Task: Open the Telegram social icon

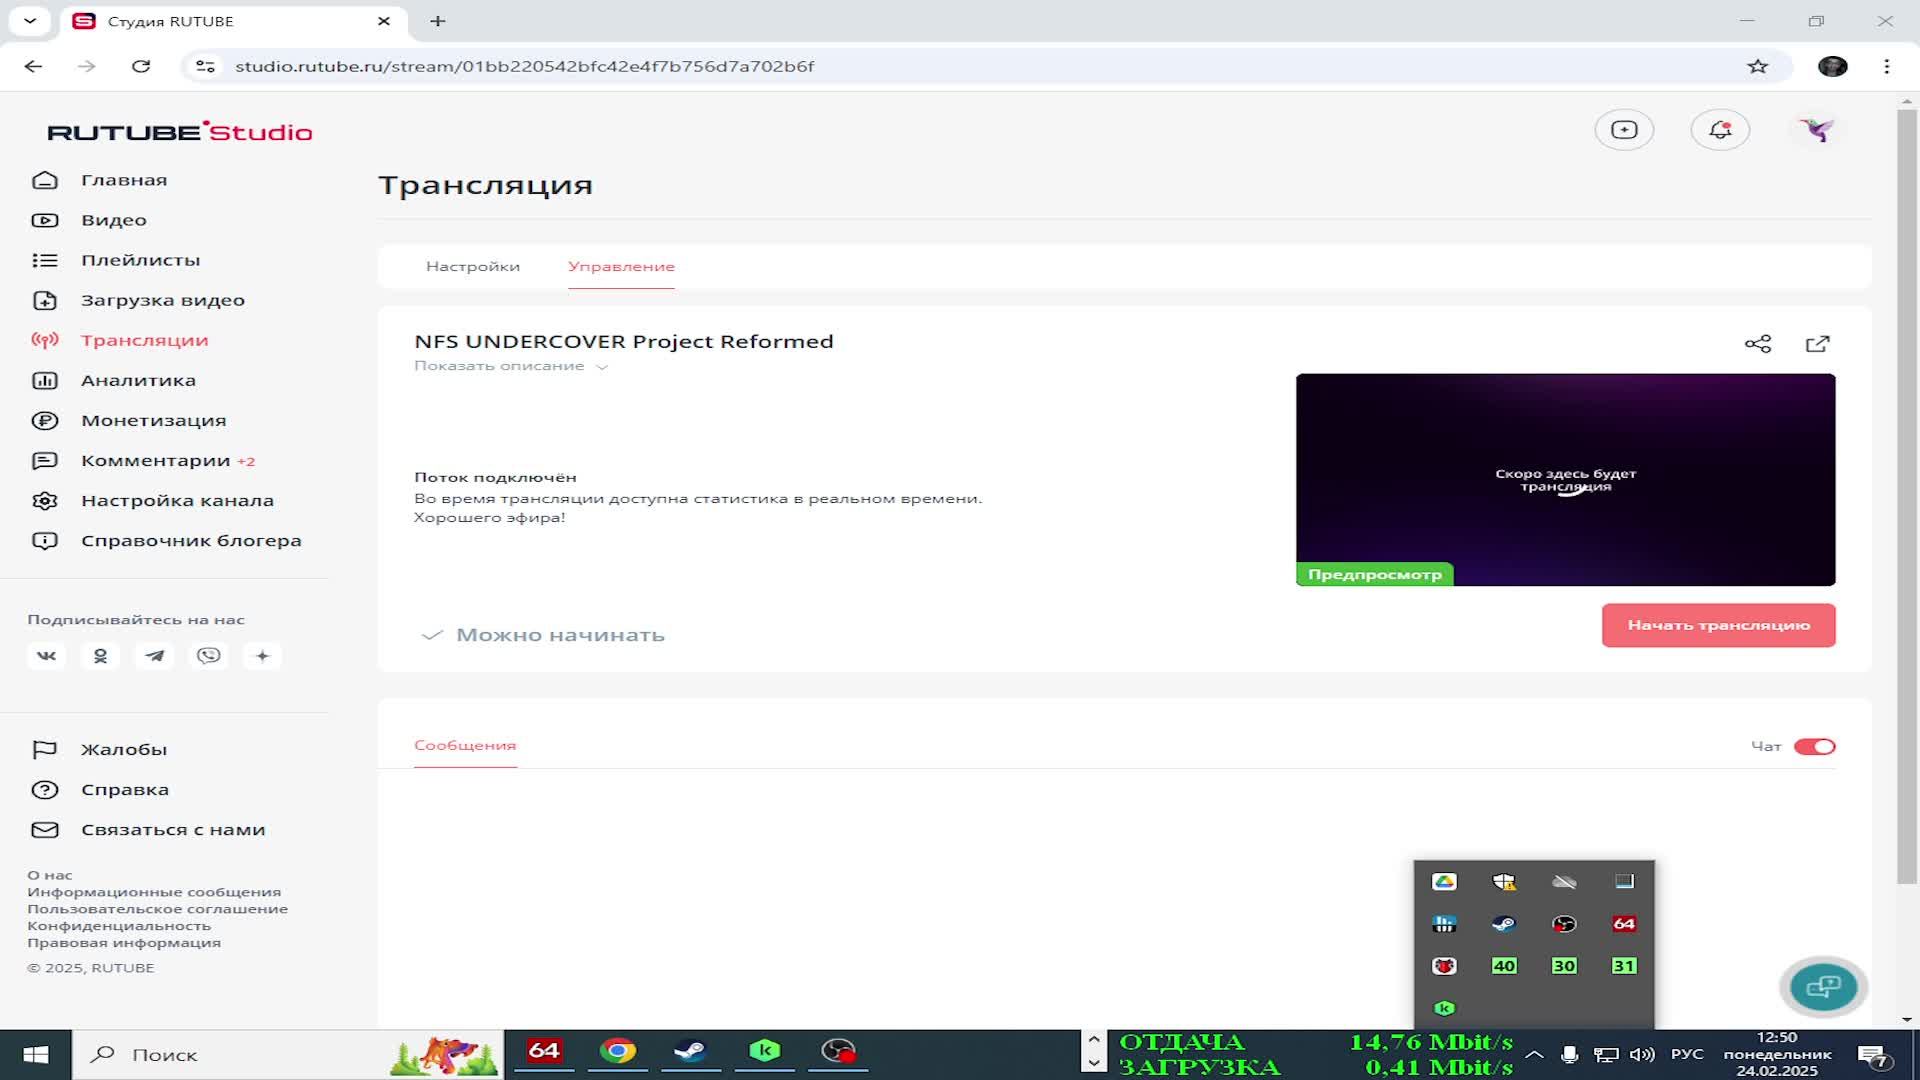Action: click(x=154, y=656)
